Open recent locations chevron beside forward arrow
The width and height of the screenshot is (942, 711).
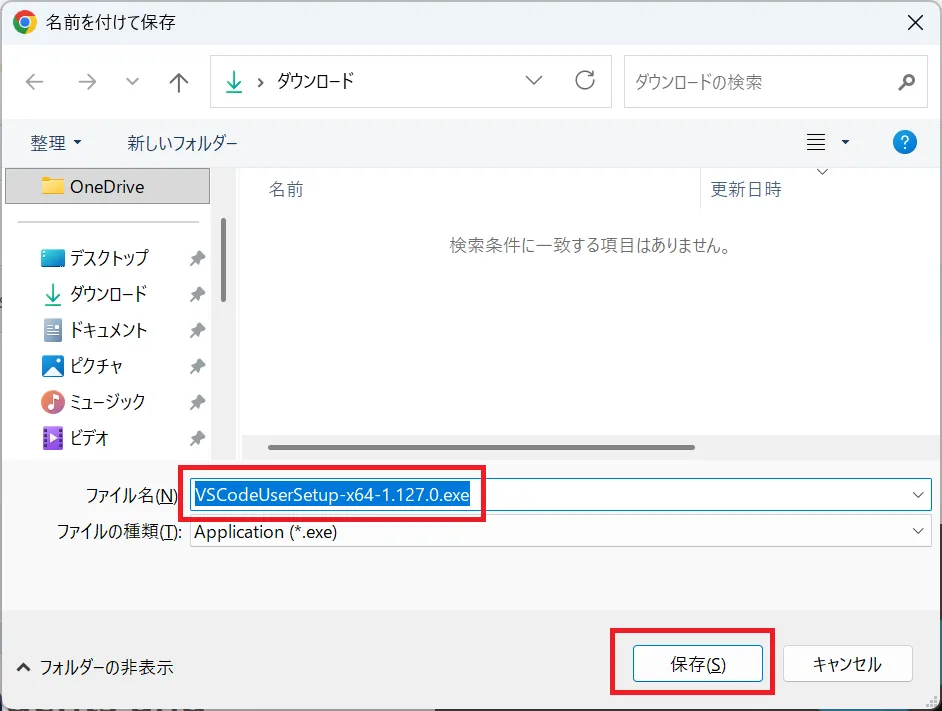(132, 82)
